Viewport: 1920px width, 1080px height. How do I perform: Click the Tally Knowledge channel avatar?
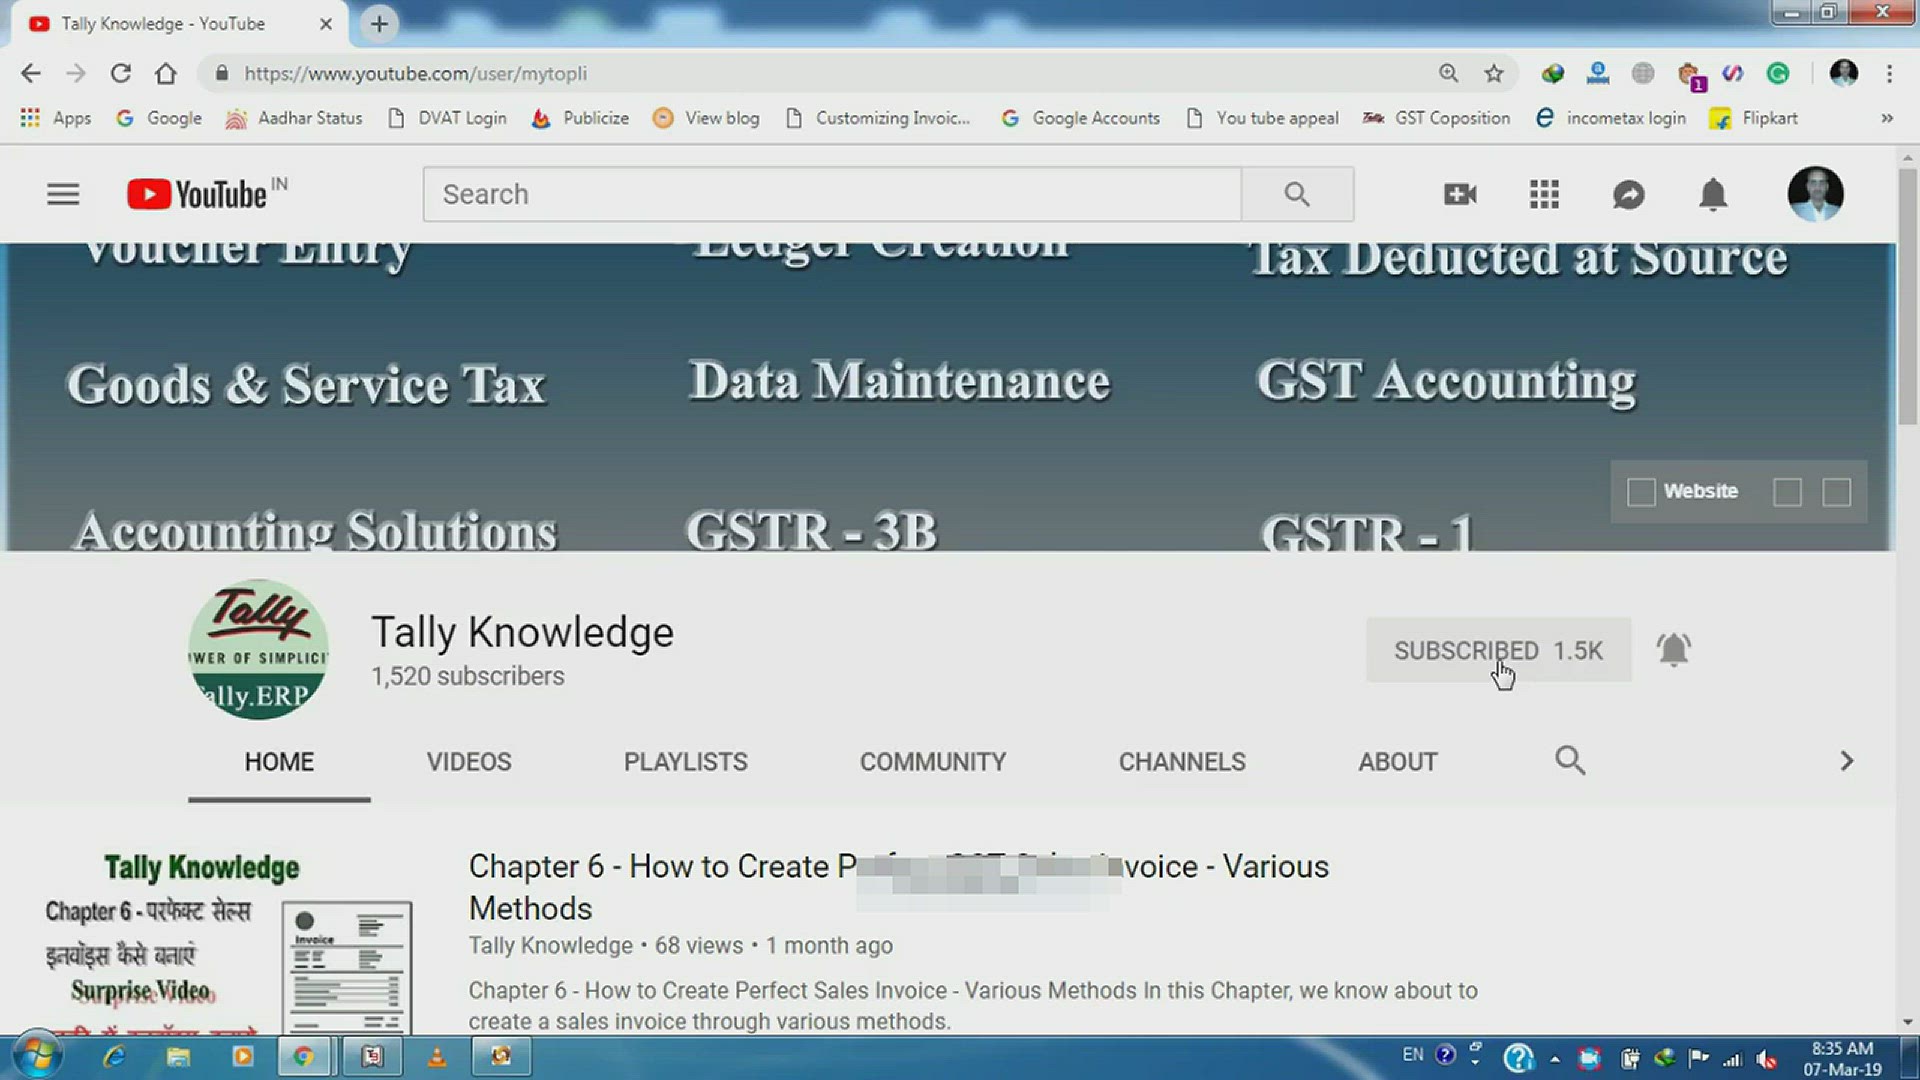(x=258, y=650)
